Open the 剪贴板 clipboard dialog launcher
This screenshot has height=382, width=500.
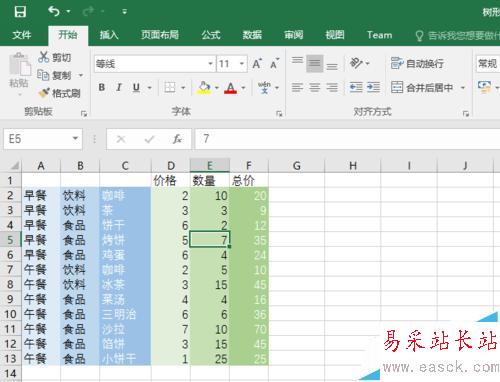coord(84,114)
